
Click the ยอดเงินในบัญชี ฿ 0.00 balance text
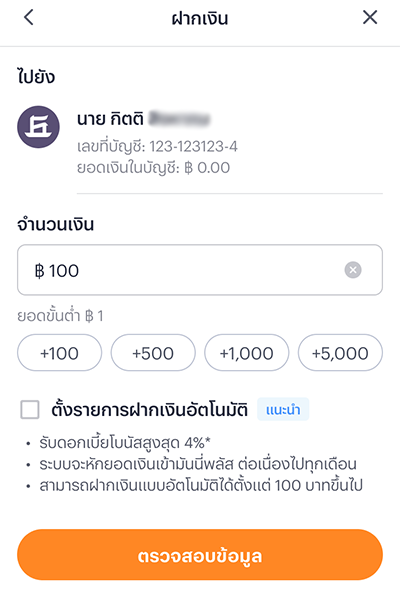coord(153,168)
